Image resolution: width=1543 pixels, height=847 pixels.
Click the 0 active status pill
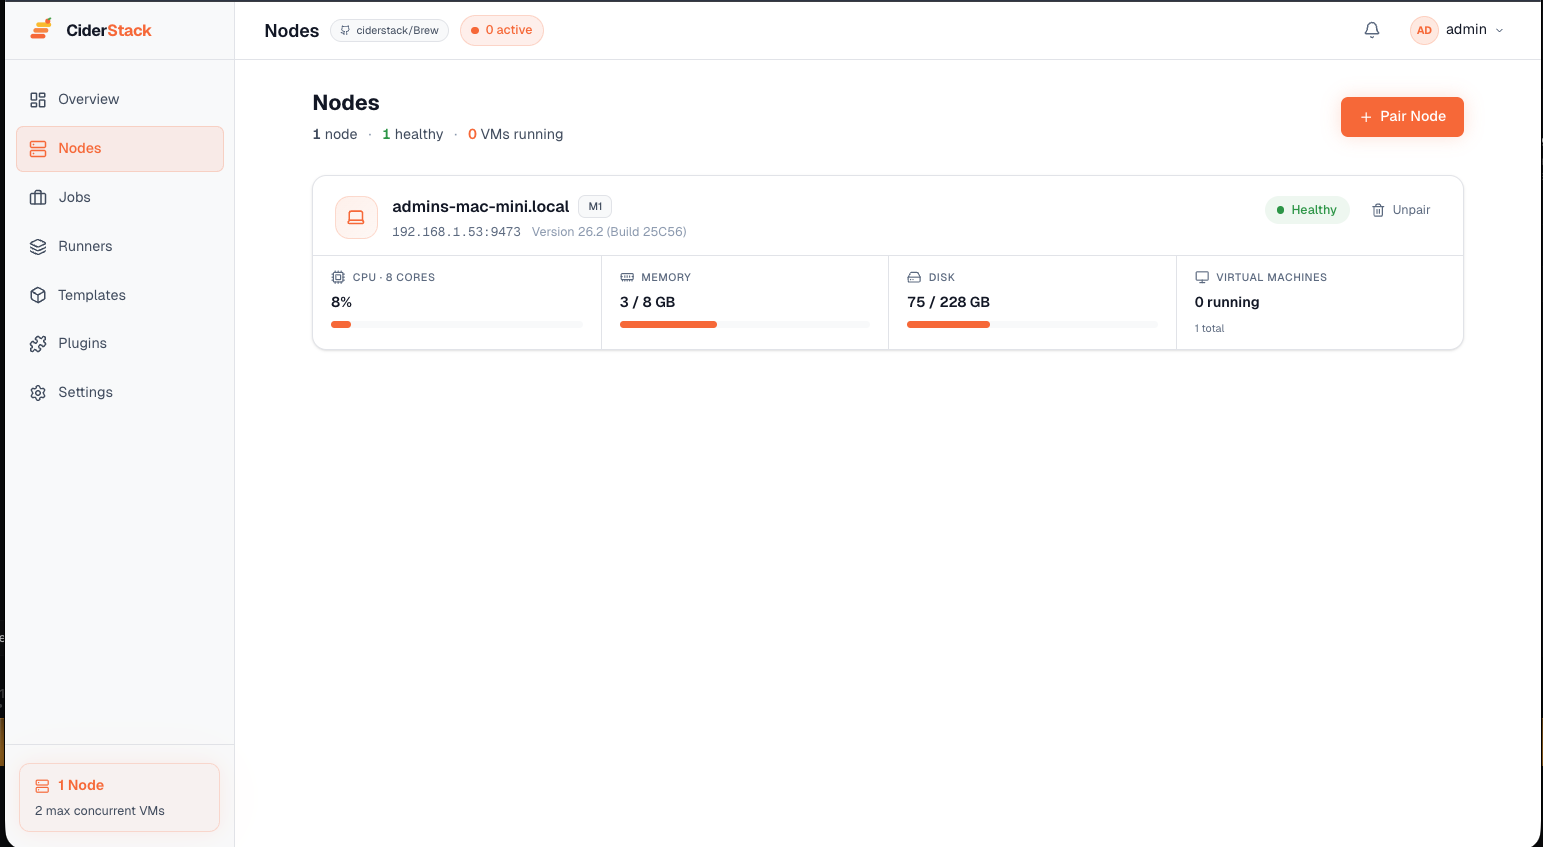pos(501,30)
